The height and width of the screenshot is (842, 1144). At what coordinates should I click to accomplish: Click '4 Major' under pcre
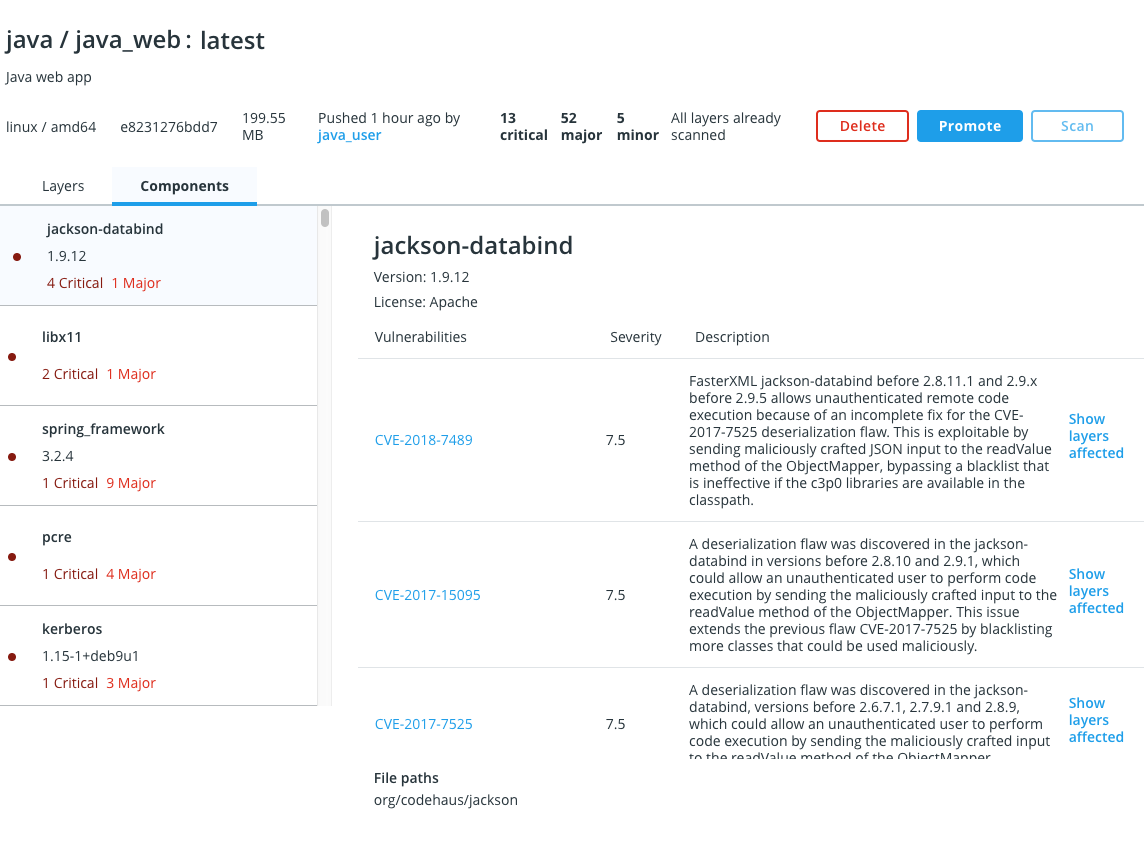point(131,574)
